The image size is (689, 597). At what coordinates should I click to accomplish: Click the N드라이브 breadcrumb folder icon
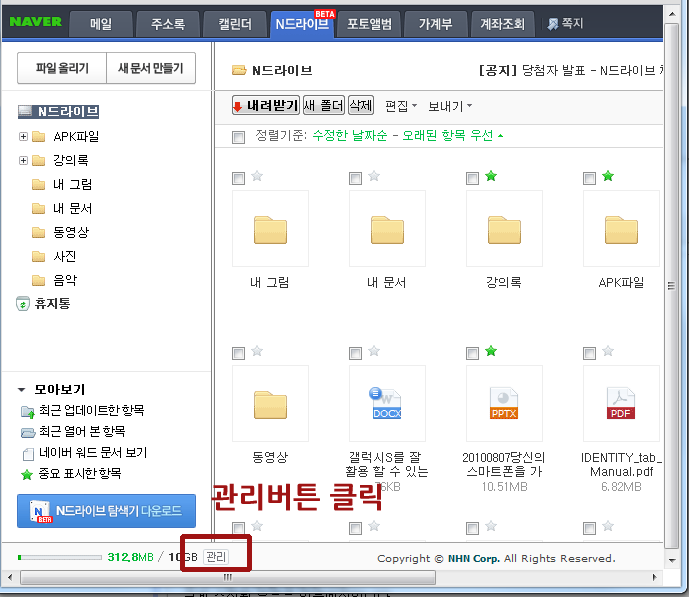(x=239, y=70)
